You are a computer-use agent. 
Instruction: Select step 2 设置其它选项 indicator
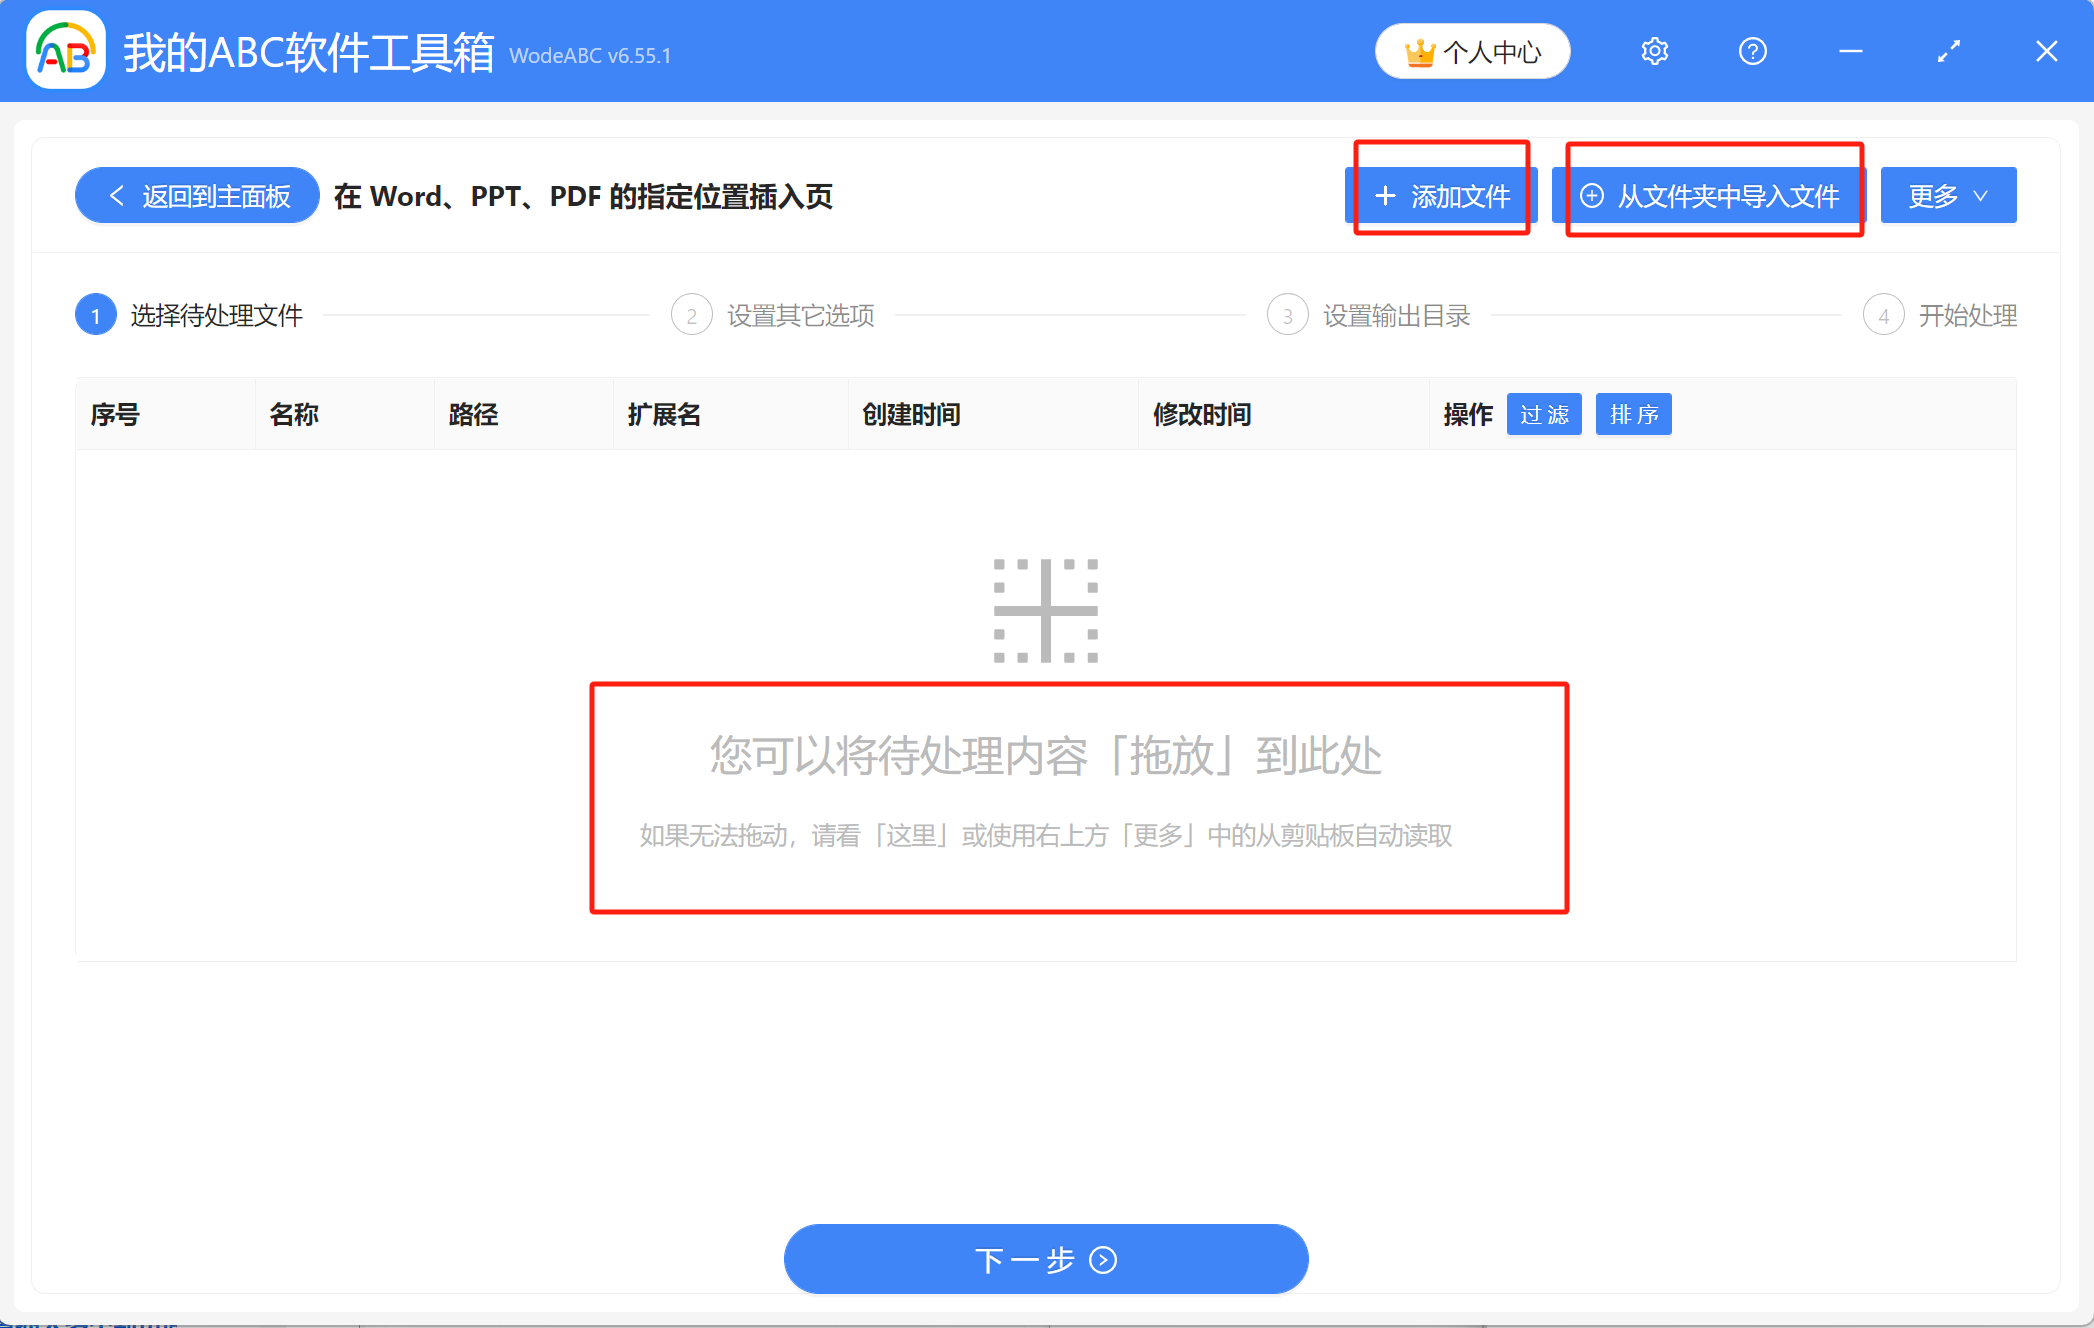691,314
